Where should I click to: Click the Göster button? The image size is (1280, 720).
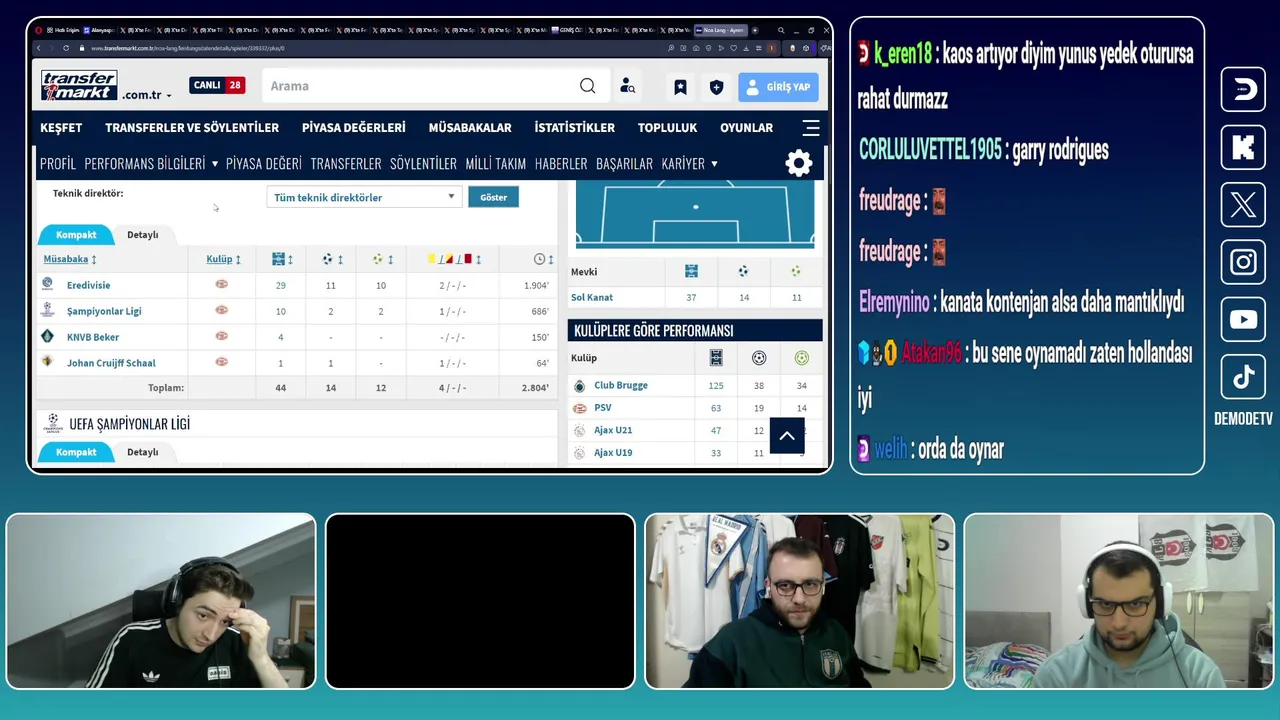click(493, 197)
